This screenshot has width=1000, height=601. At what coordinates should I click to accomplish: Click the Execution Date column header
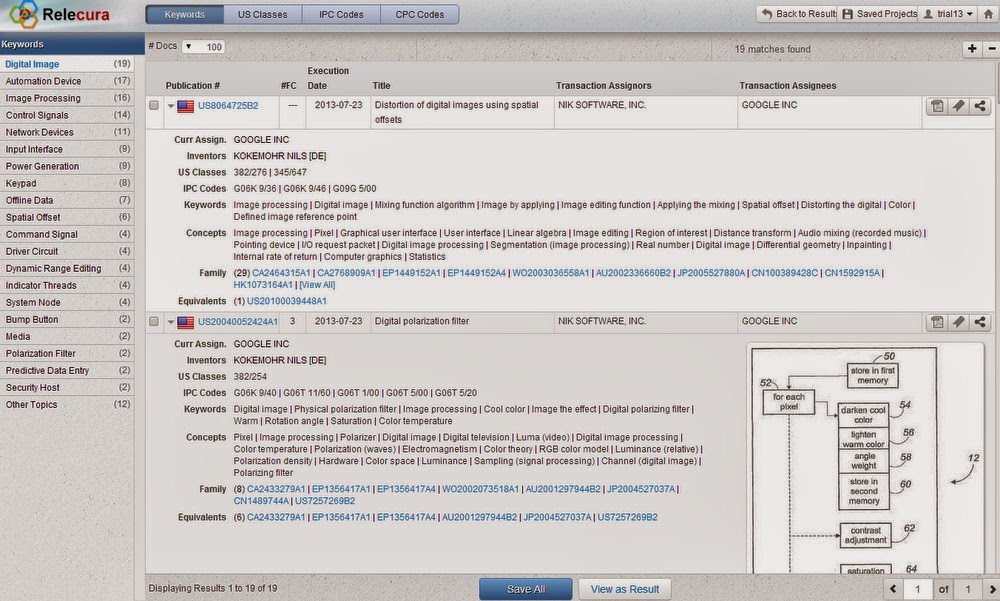328,78
